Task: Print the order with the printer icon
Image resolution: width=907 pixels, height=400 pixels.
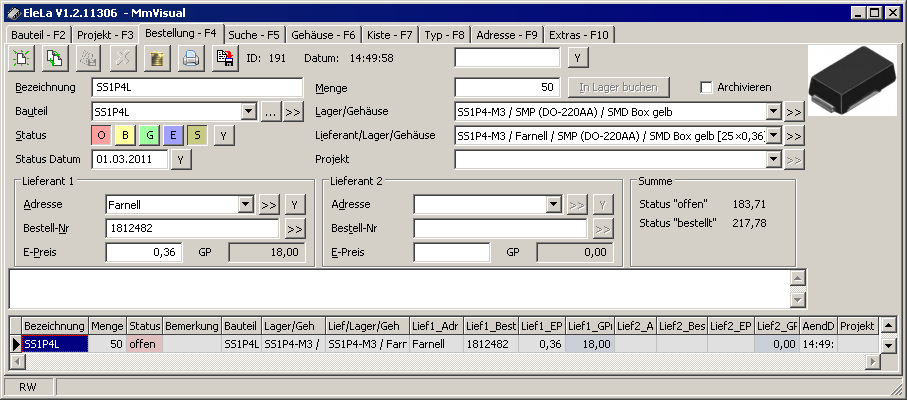Action: [191, 58]
